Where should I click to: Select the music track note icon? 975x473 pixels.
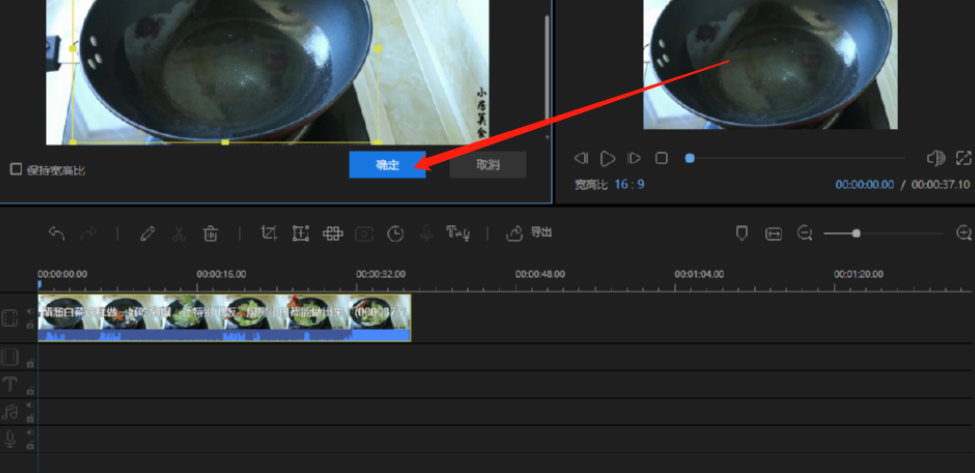(x=9, y=411)
